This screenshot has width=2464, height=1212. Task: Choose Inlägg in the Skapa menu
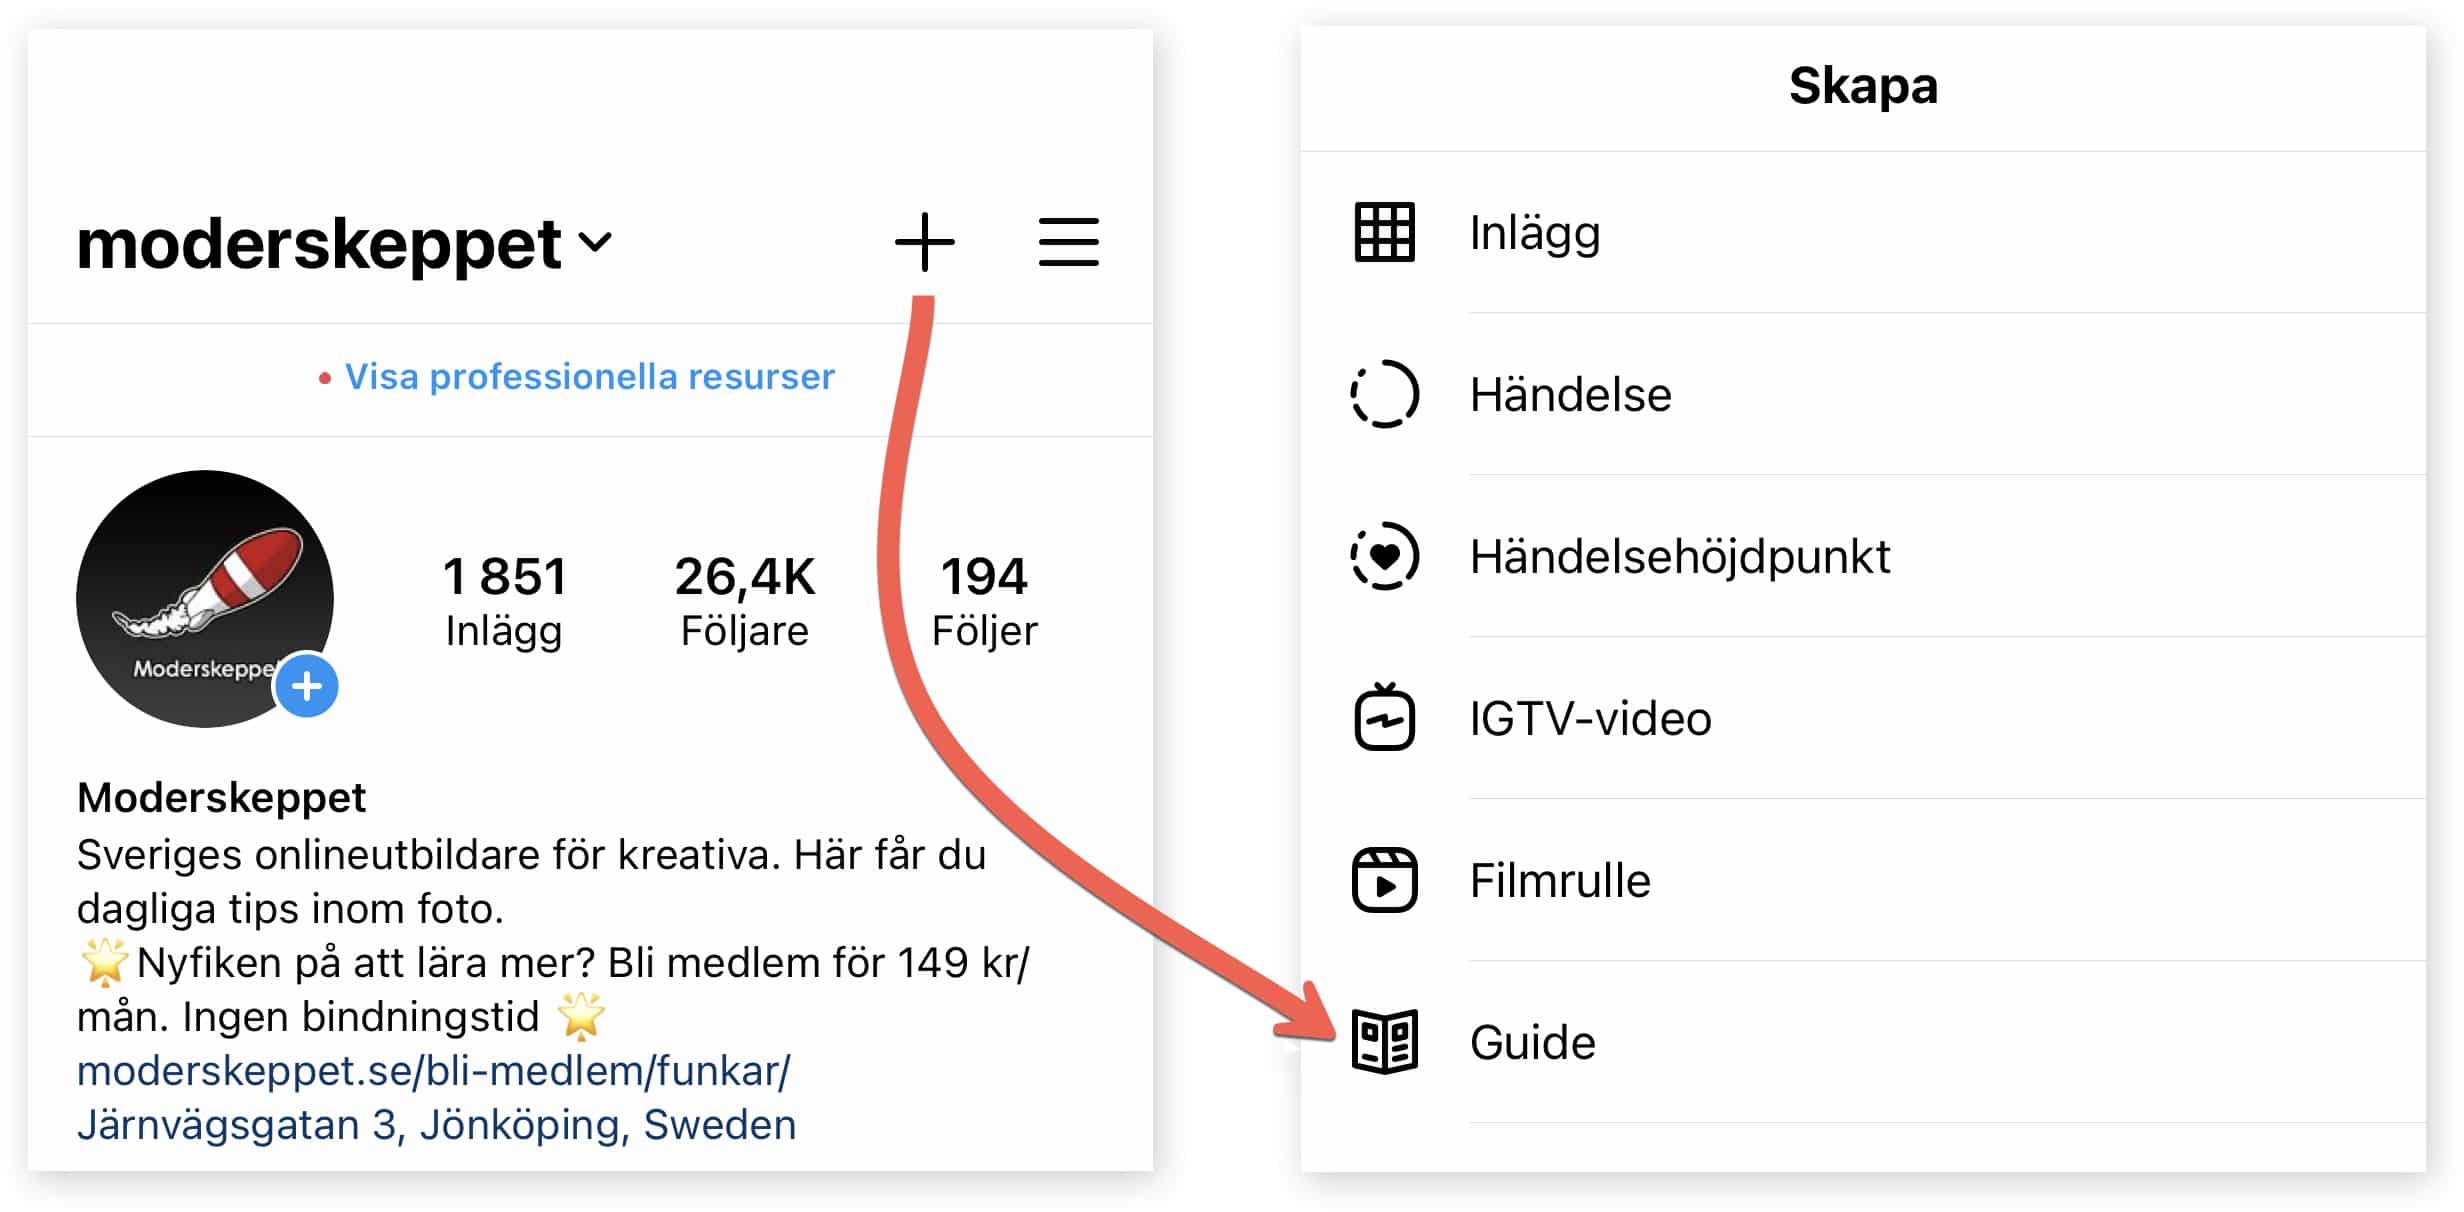(1863, 232)
